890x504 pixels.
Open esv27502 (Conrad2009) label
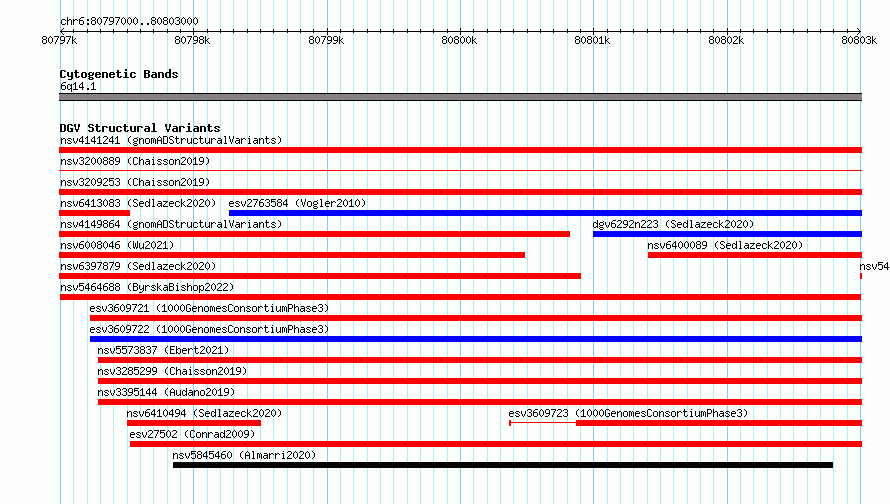click(192, 434)
